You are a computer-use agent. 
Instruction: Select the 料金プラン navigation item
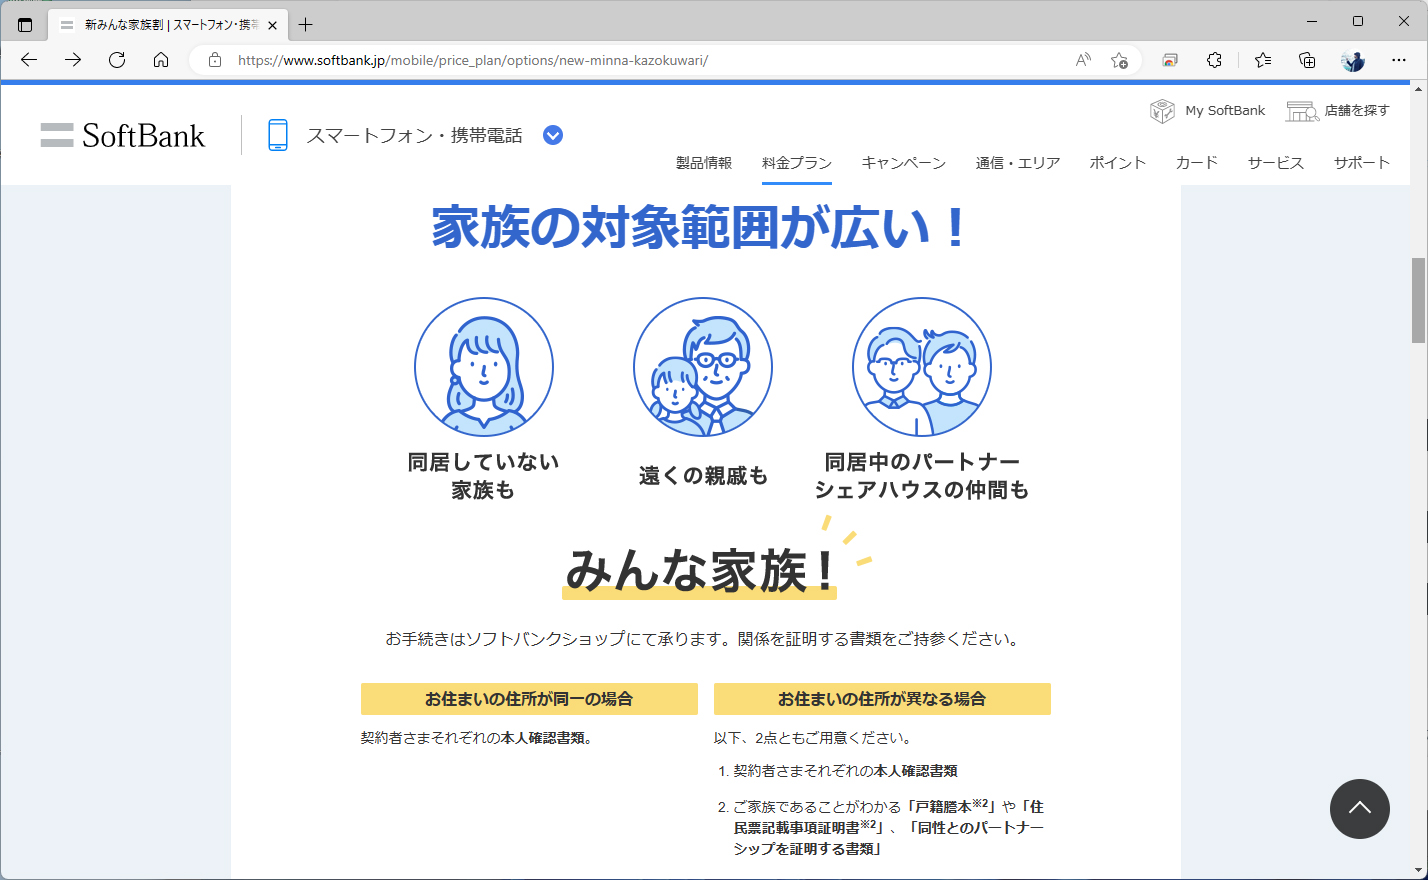click(x=795, y=162)
